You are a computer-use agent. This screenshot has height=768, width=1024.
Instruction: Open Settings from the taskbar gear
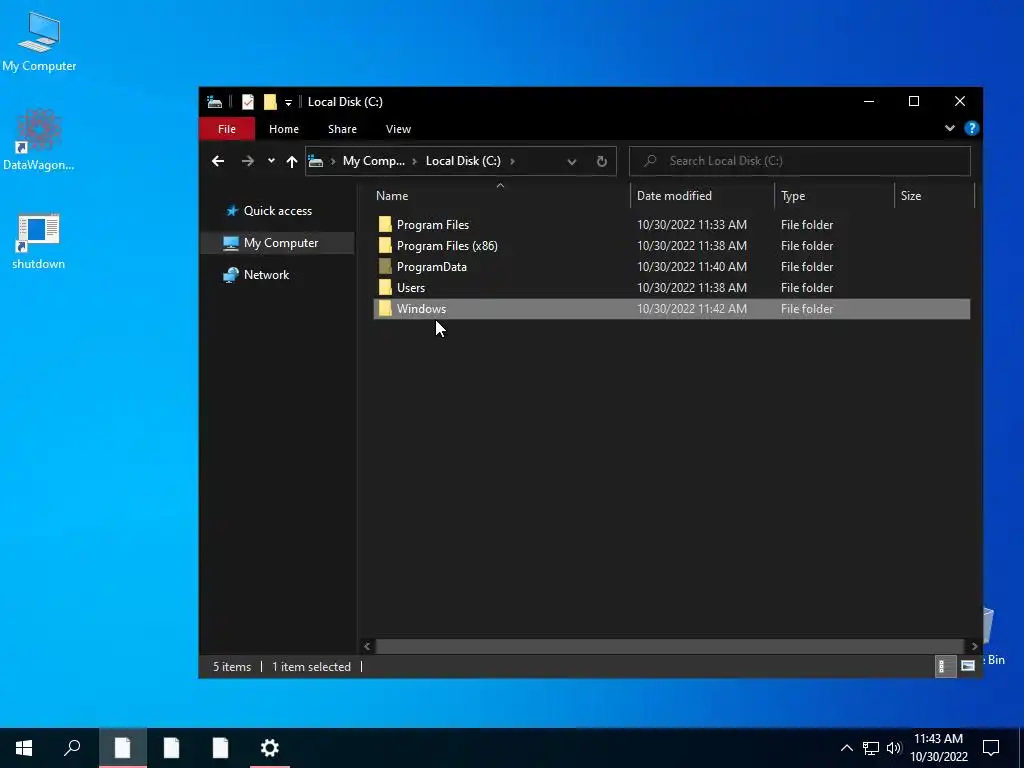click(270, 748)
